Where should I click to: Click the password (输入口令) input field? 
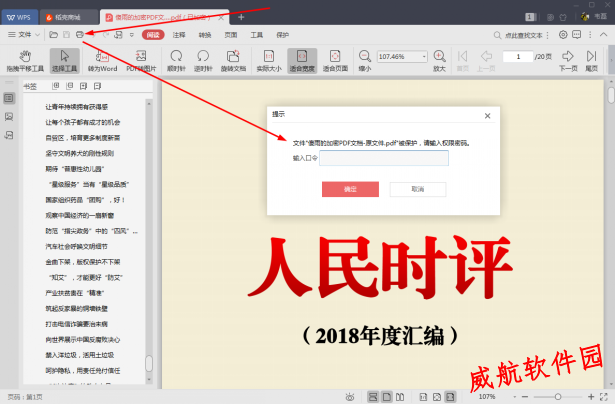[x=384, y=158]
